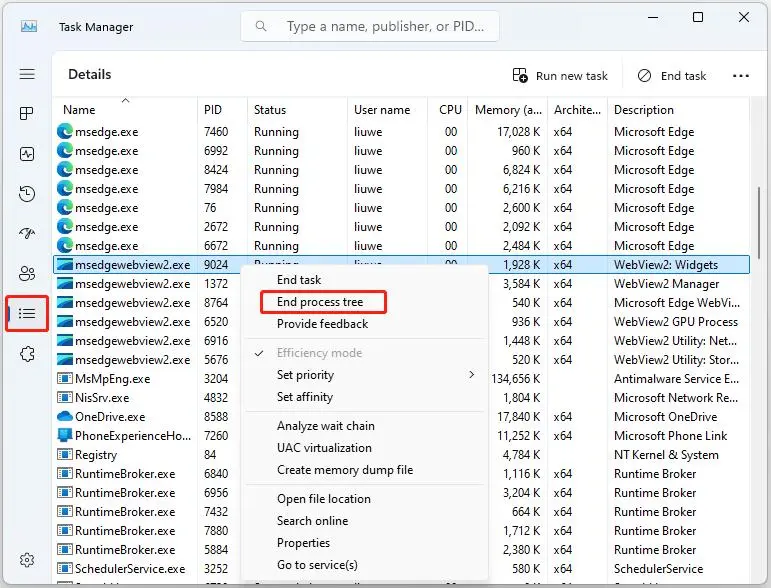Image resolution: width=771 pixels, height=588 pixels.
Task: Focus the name, publisher, or PID search box
Action: click(x=370, y=26)
